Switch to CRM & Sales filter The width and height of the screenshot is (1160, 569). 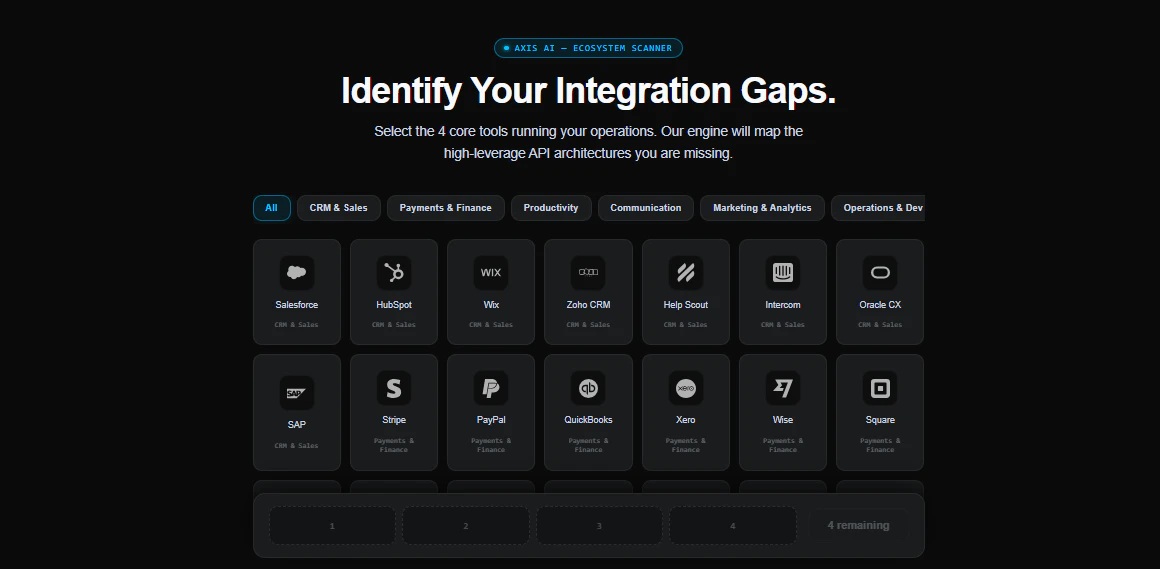338,208
